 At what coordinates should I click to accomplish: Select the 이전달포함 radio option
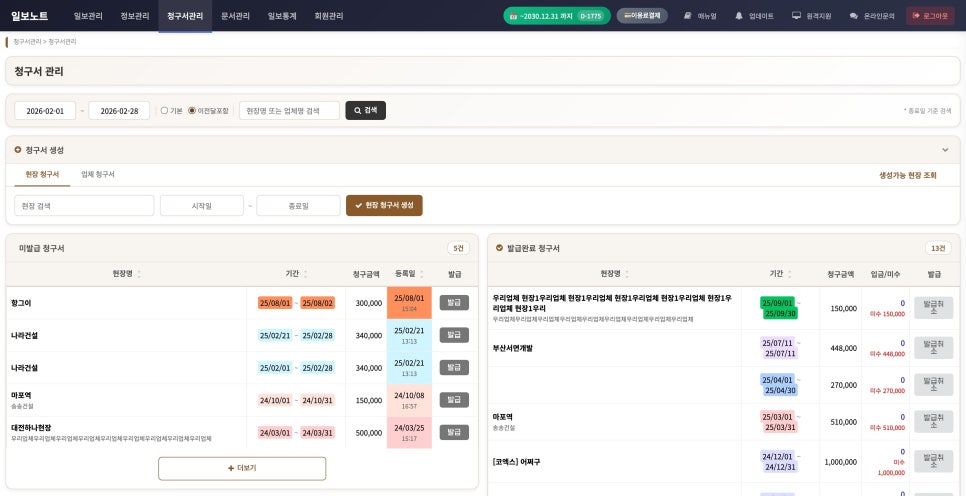point(192,110)
